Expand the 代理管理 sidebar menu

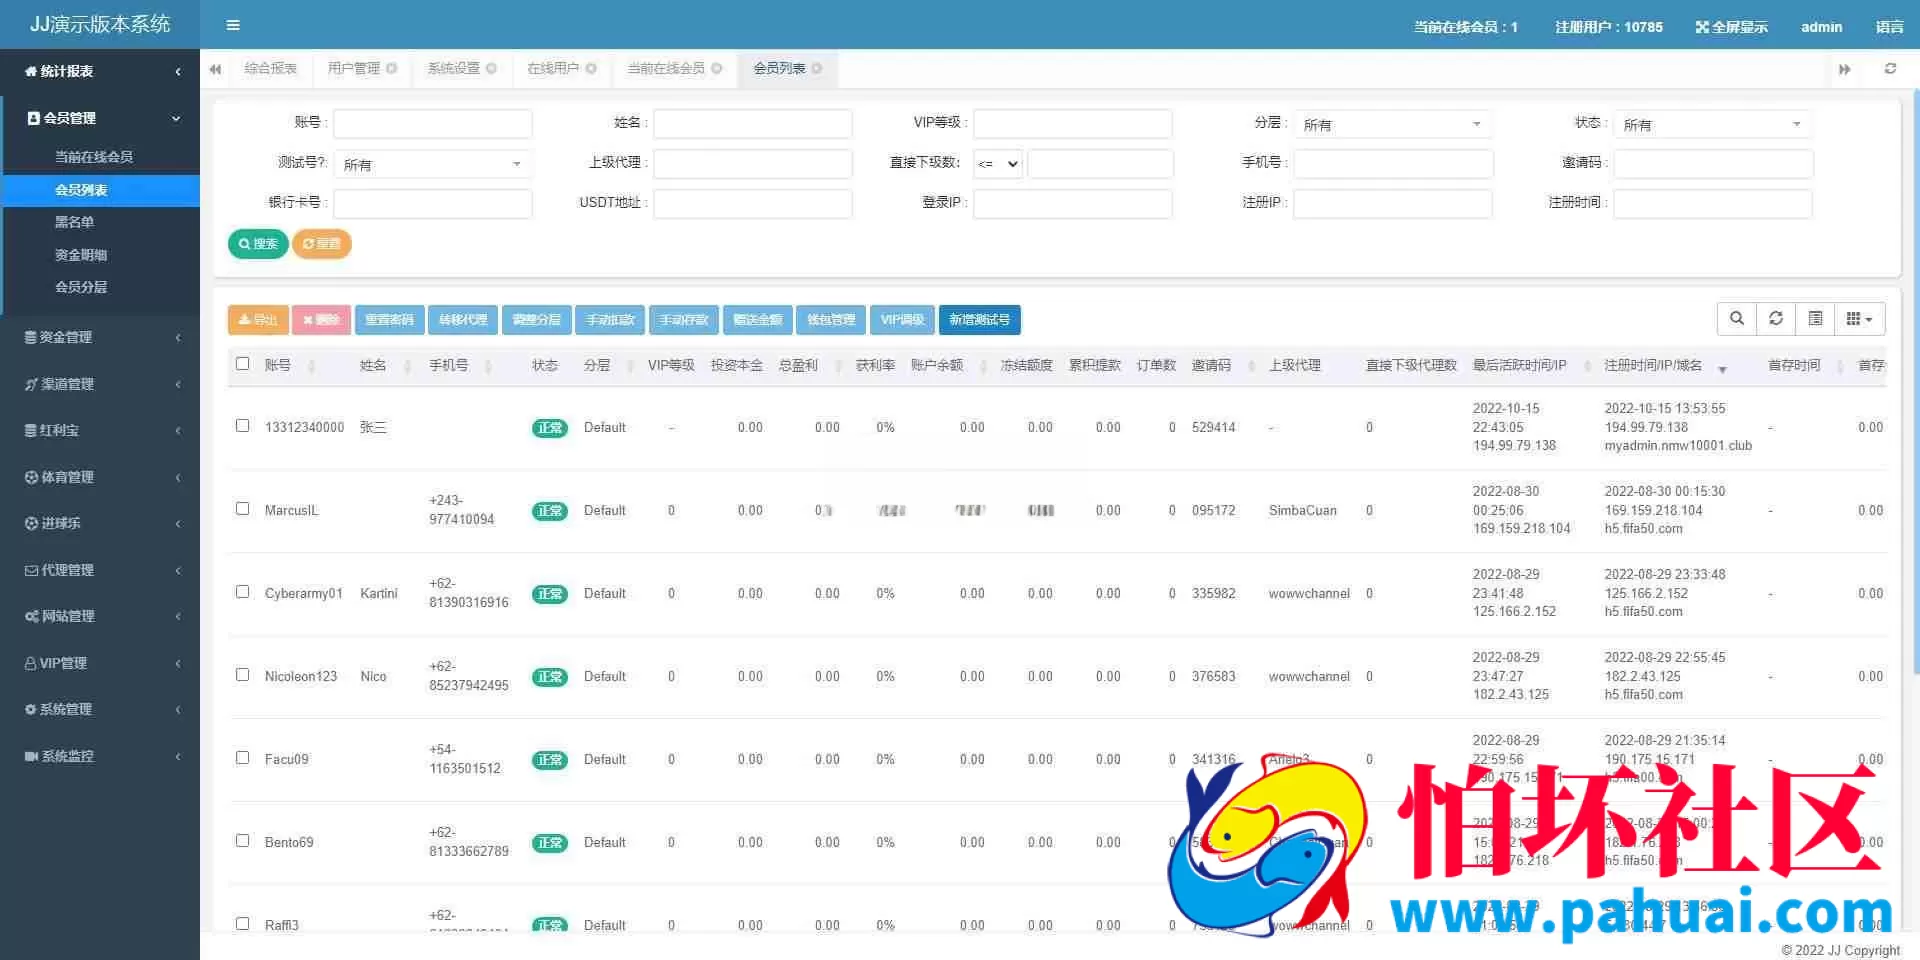coord(100,570)
